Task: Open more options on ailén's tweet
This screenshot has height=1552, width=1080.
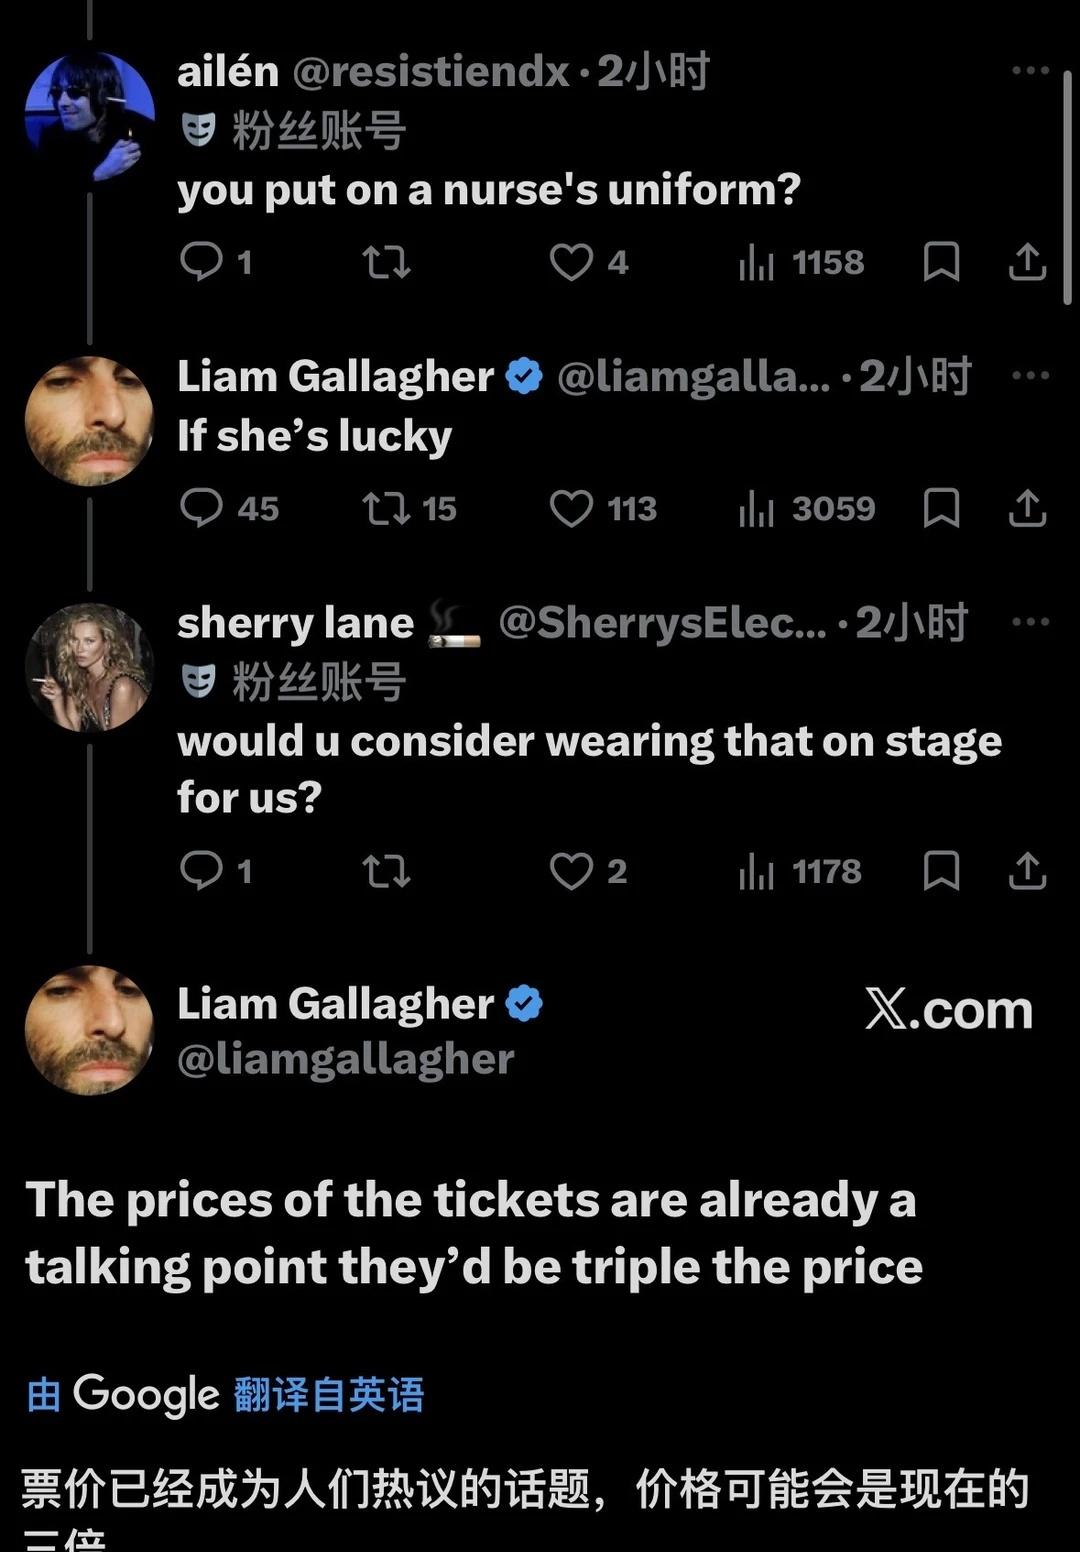Action: click(x=1030, y=71)
